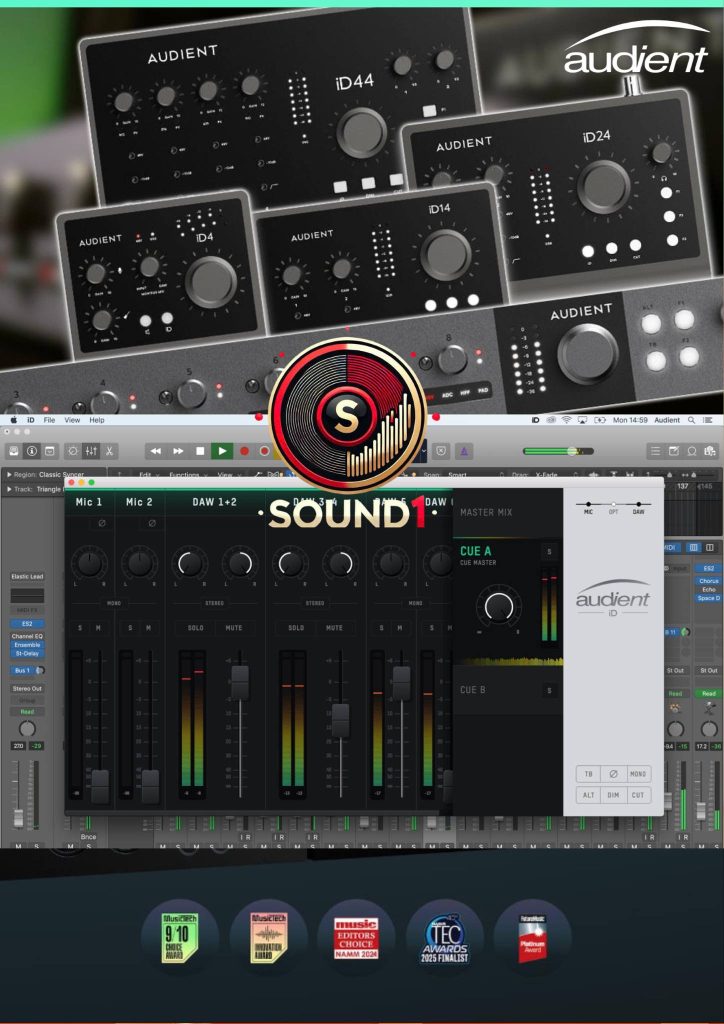The image size is (724, 1024).
Task: Solo CUE B with its S button
Action: (550, 690)
